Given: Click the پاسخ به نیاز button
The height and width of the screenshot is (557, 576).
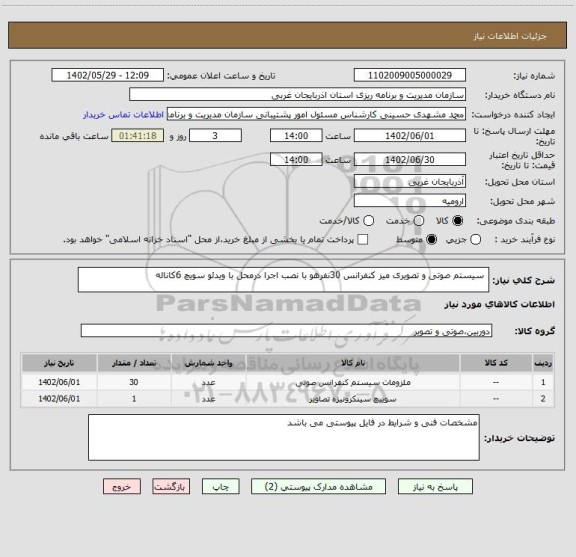Looking at the screenshot, I should [435, 487].
